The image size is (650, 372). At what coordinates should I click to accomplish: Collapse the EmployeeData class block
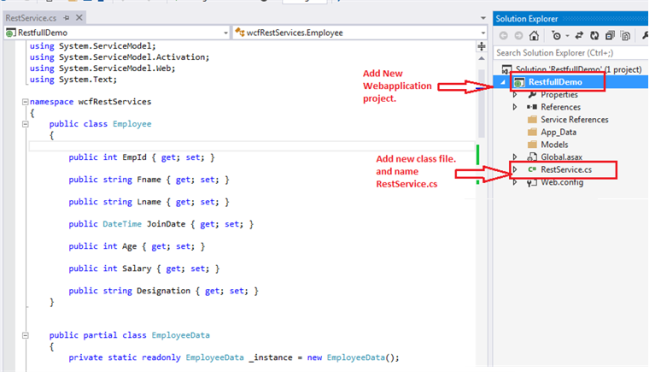point(25,335)
